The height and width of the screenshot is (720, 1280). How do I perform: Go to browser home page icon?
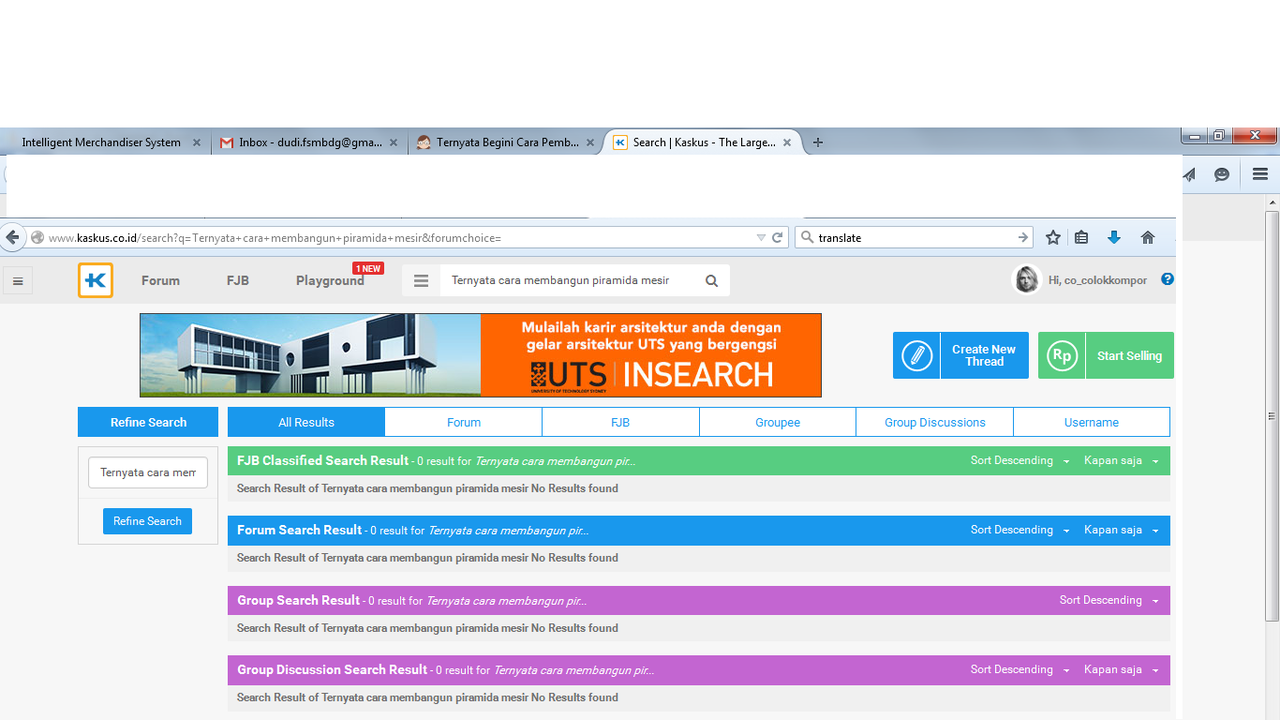tap(1148, 238)
